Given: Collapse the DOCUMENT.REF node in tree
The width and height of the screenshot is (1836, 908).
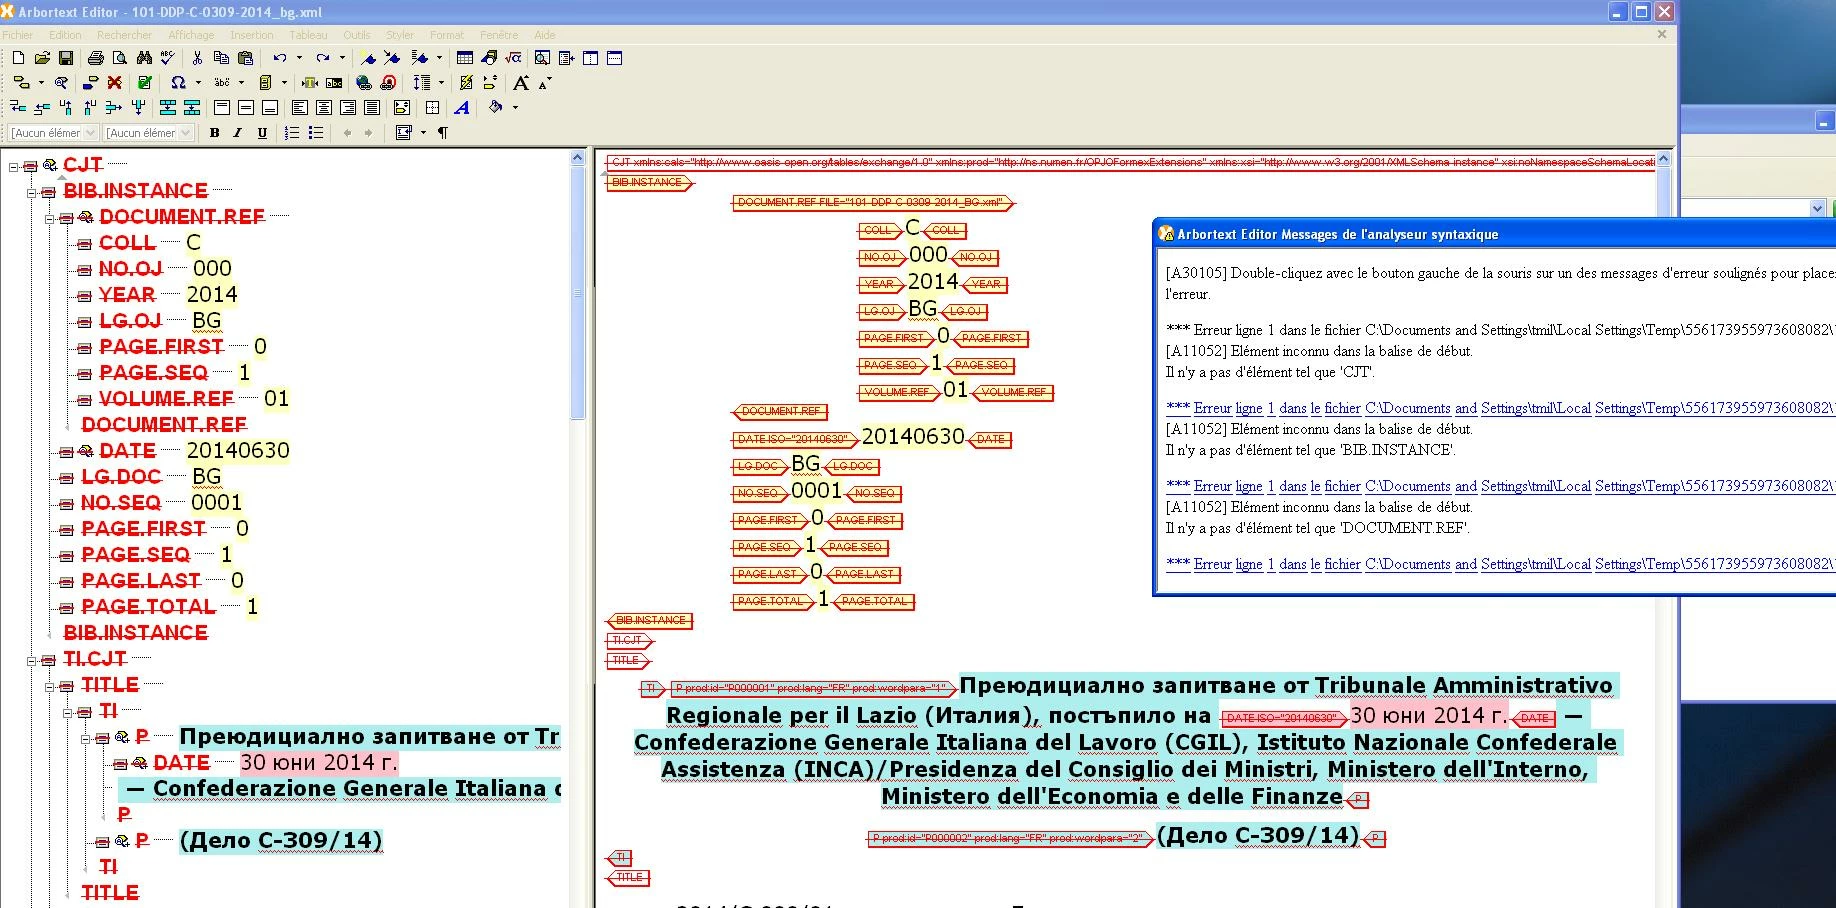Looking at the screenshot, I should pos(49,217).
